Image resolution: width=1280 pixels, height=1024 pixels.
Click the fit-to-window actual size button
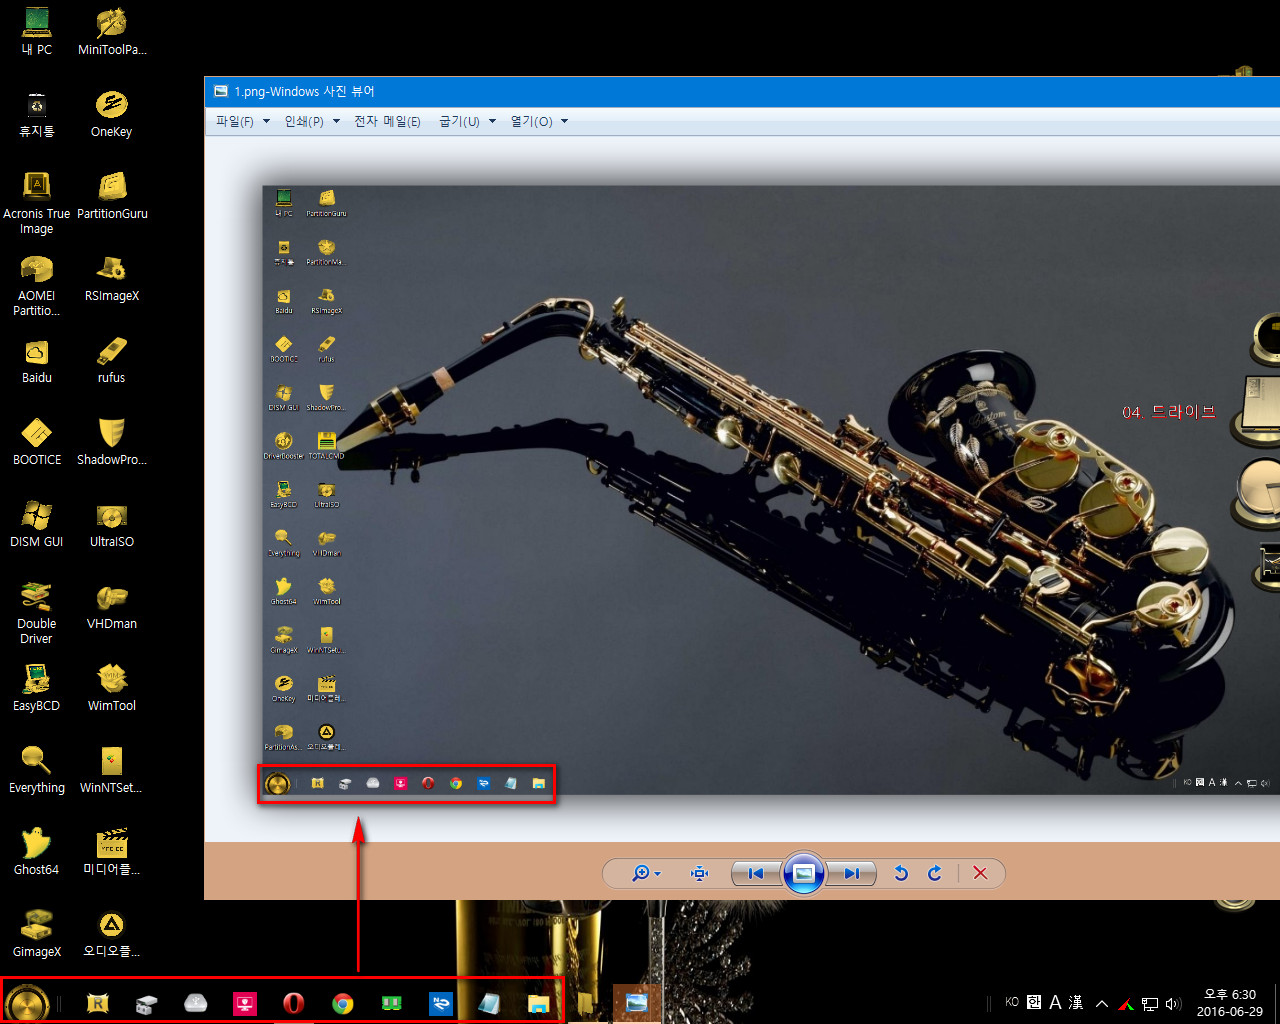(x=699, y=873)
